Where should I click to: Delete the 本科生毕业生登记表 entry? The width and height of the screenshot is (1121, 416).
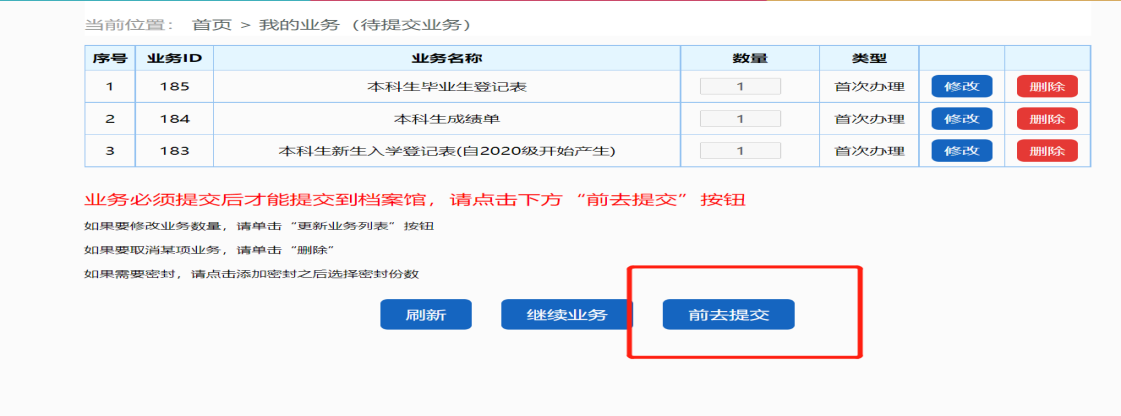coord(1046,86)
